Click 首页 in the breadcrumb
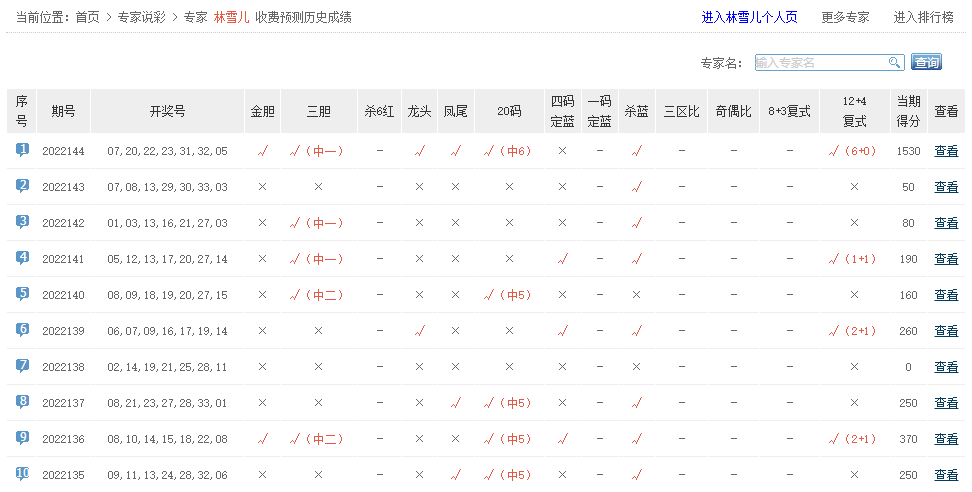The image size is (972, 492). click(88, 17)
